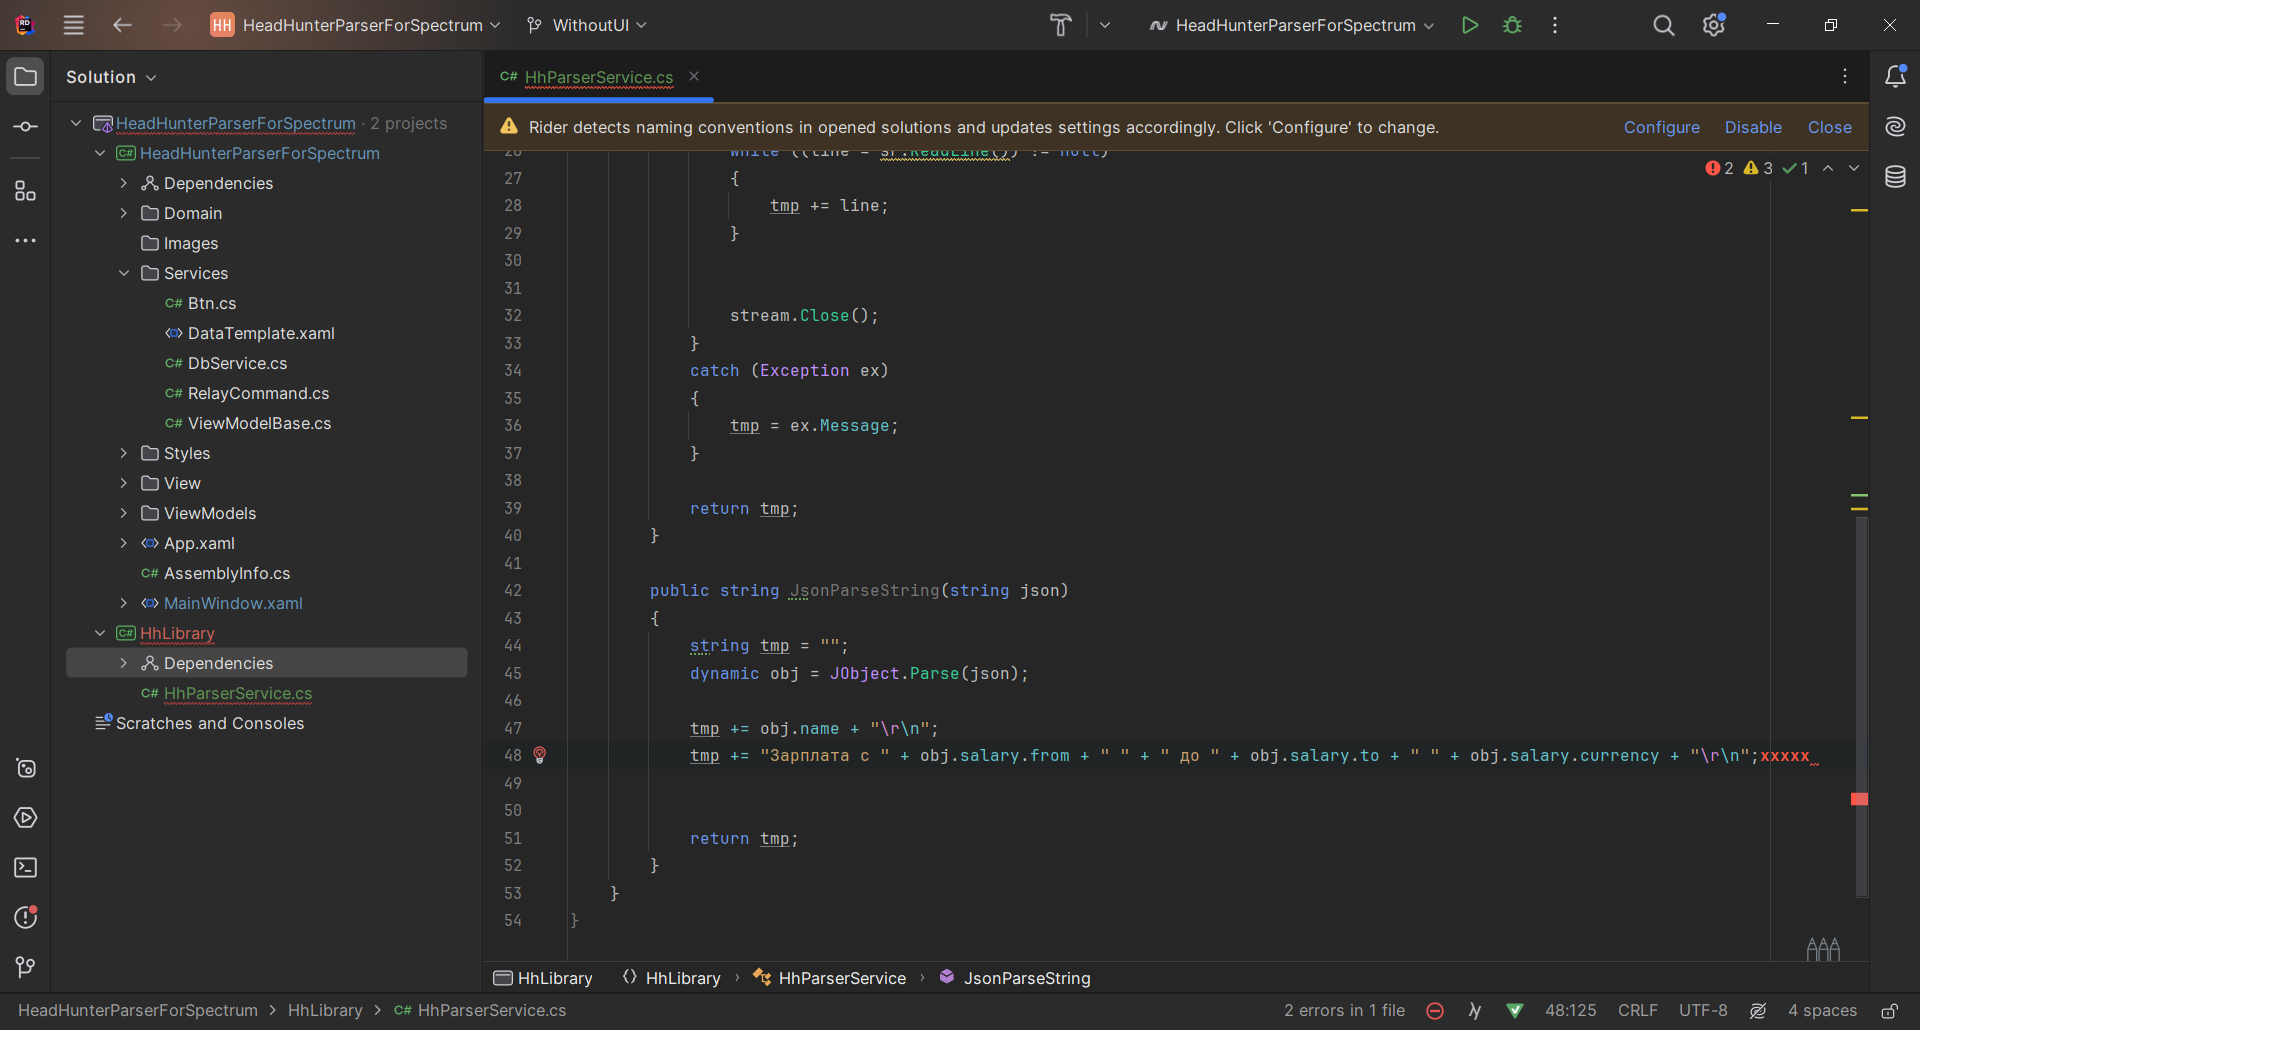Expand the MainWindow.xaml node
Viewport: 2272px width, 1047px height.
click(124, 603)
